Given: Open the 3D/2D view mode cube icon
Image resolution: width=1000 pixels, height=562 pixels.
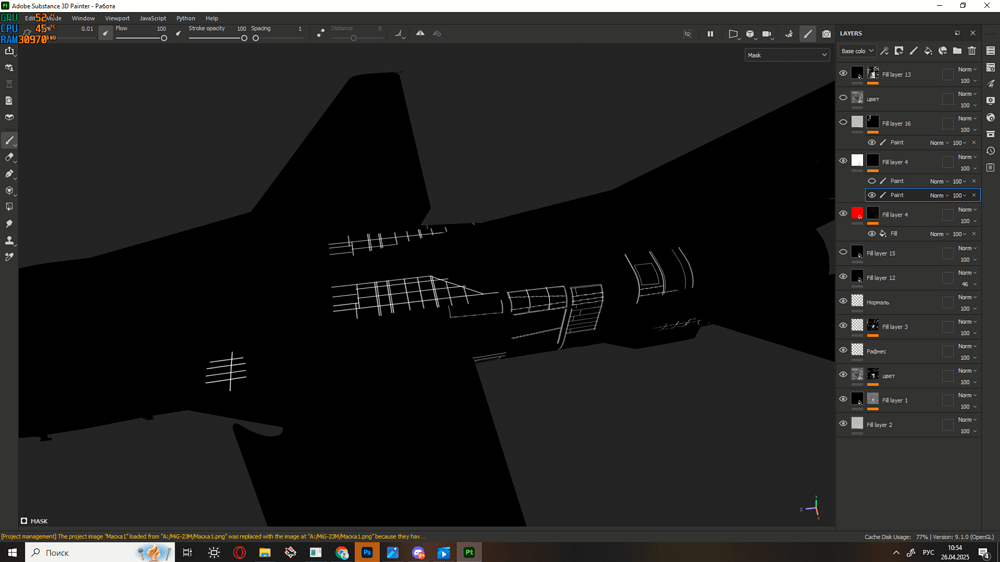Looking at the screenshot, I should coord(750,34).
